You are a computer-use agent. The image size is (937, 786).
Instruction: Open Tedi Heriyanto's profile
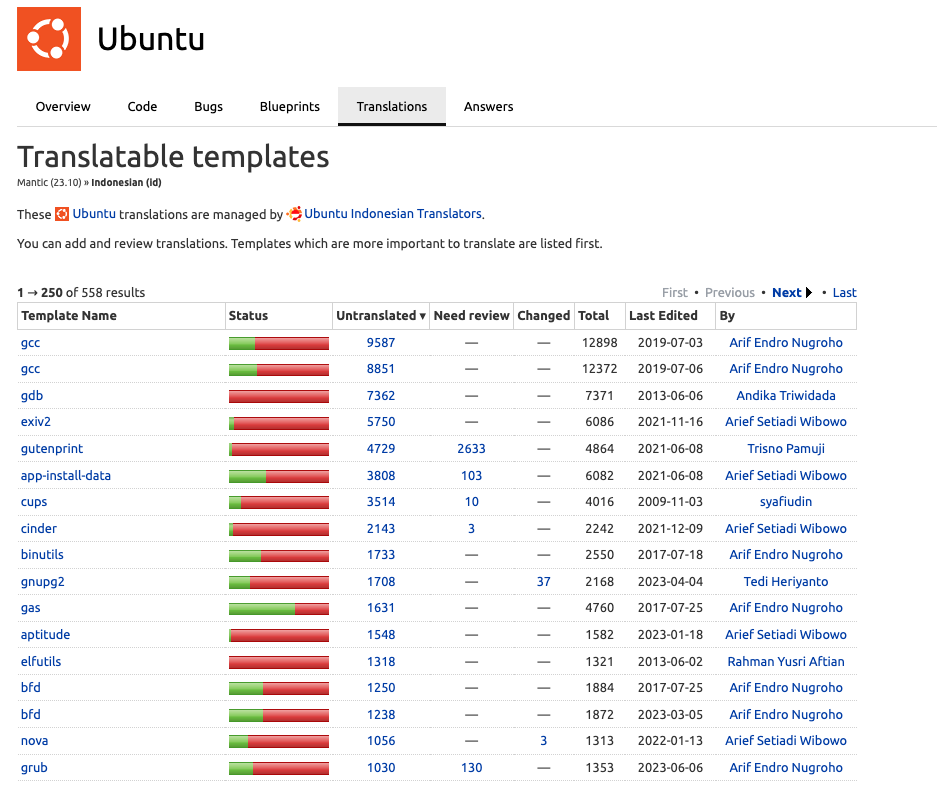786,582
